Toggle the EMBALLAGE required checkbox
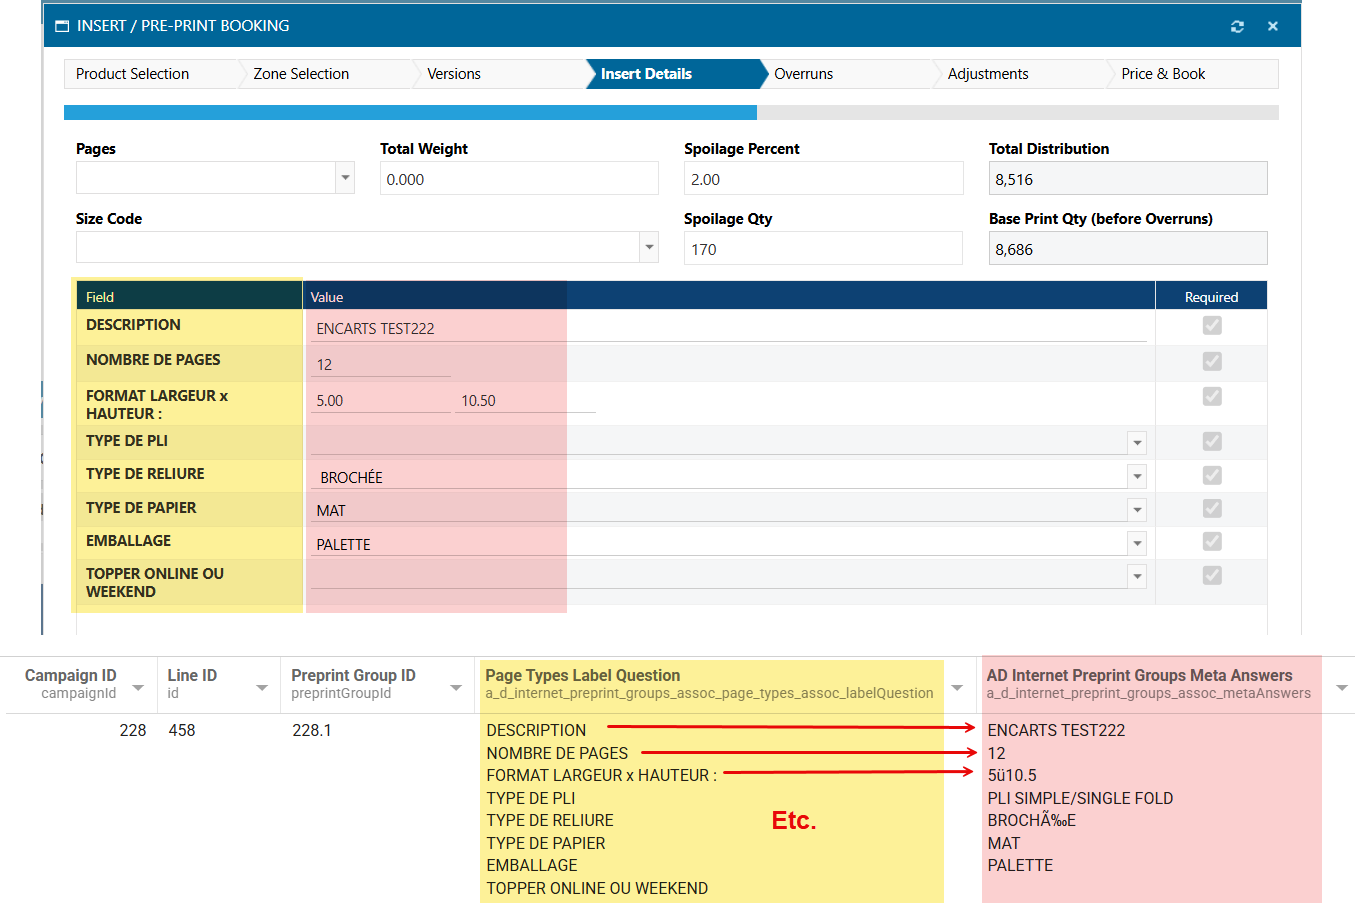 [1212, 541]
